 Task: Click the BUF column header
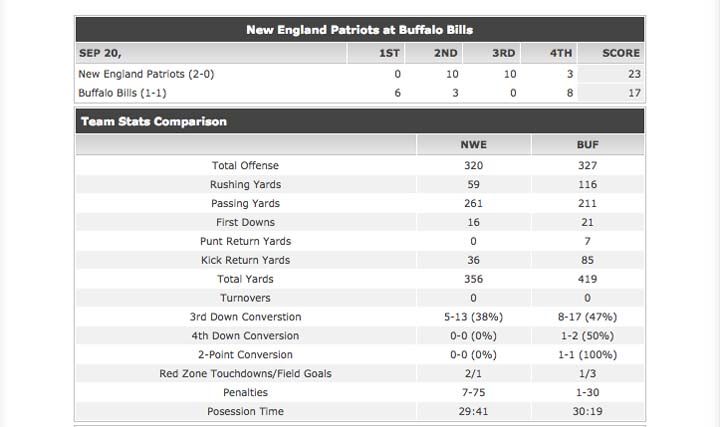tap(588, 145)
